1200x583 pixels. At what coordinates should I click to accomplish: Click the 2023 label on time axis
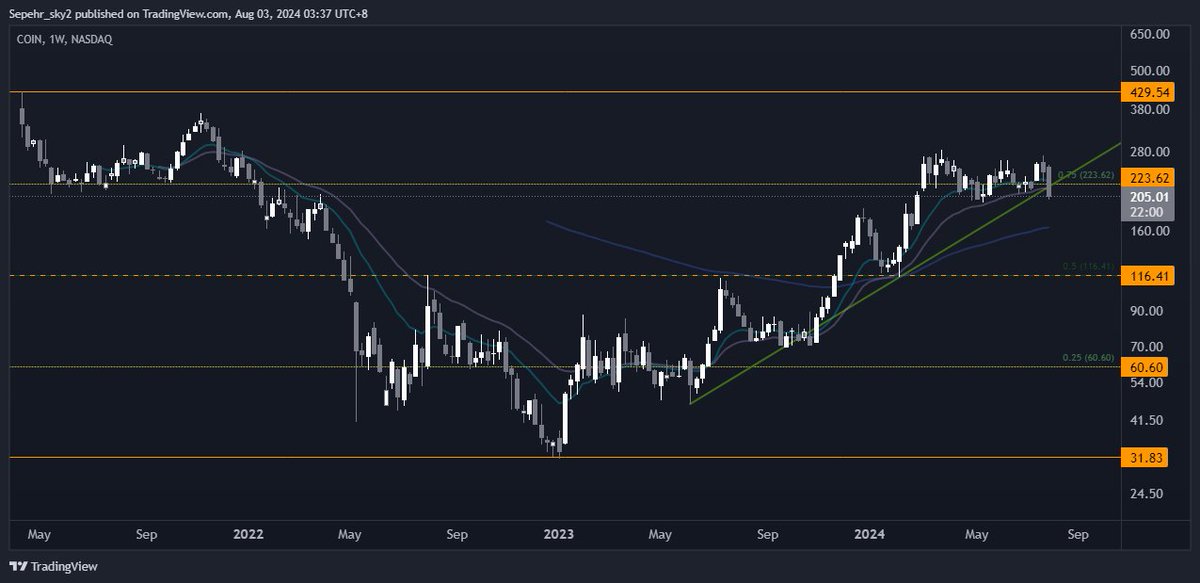click(558, 535)
